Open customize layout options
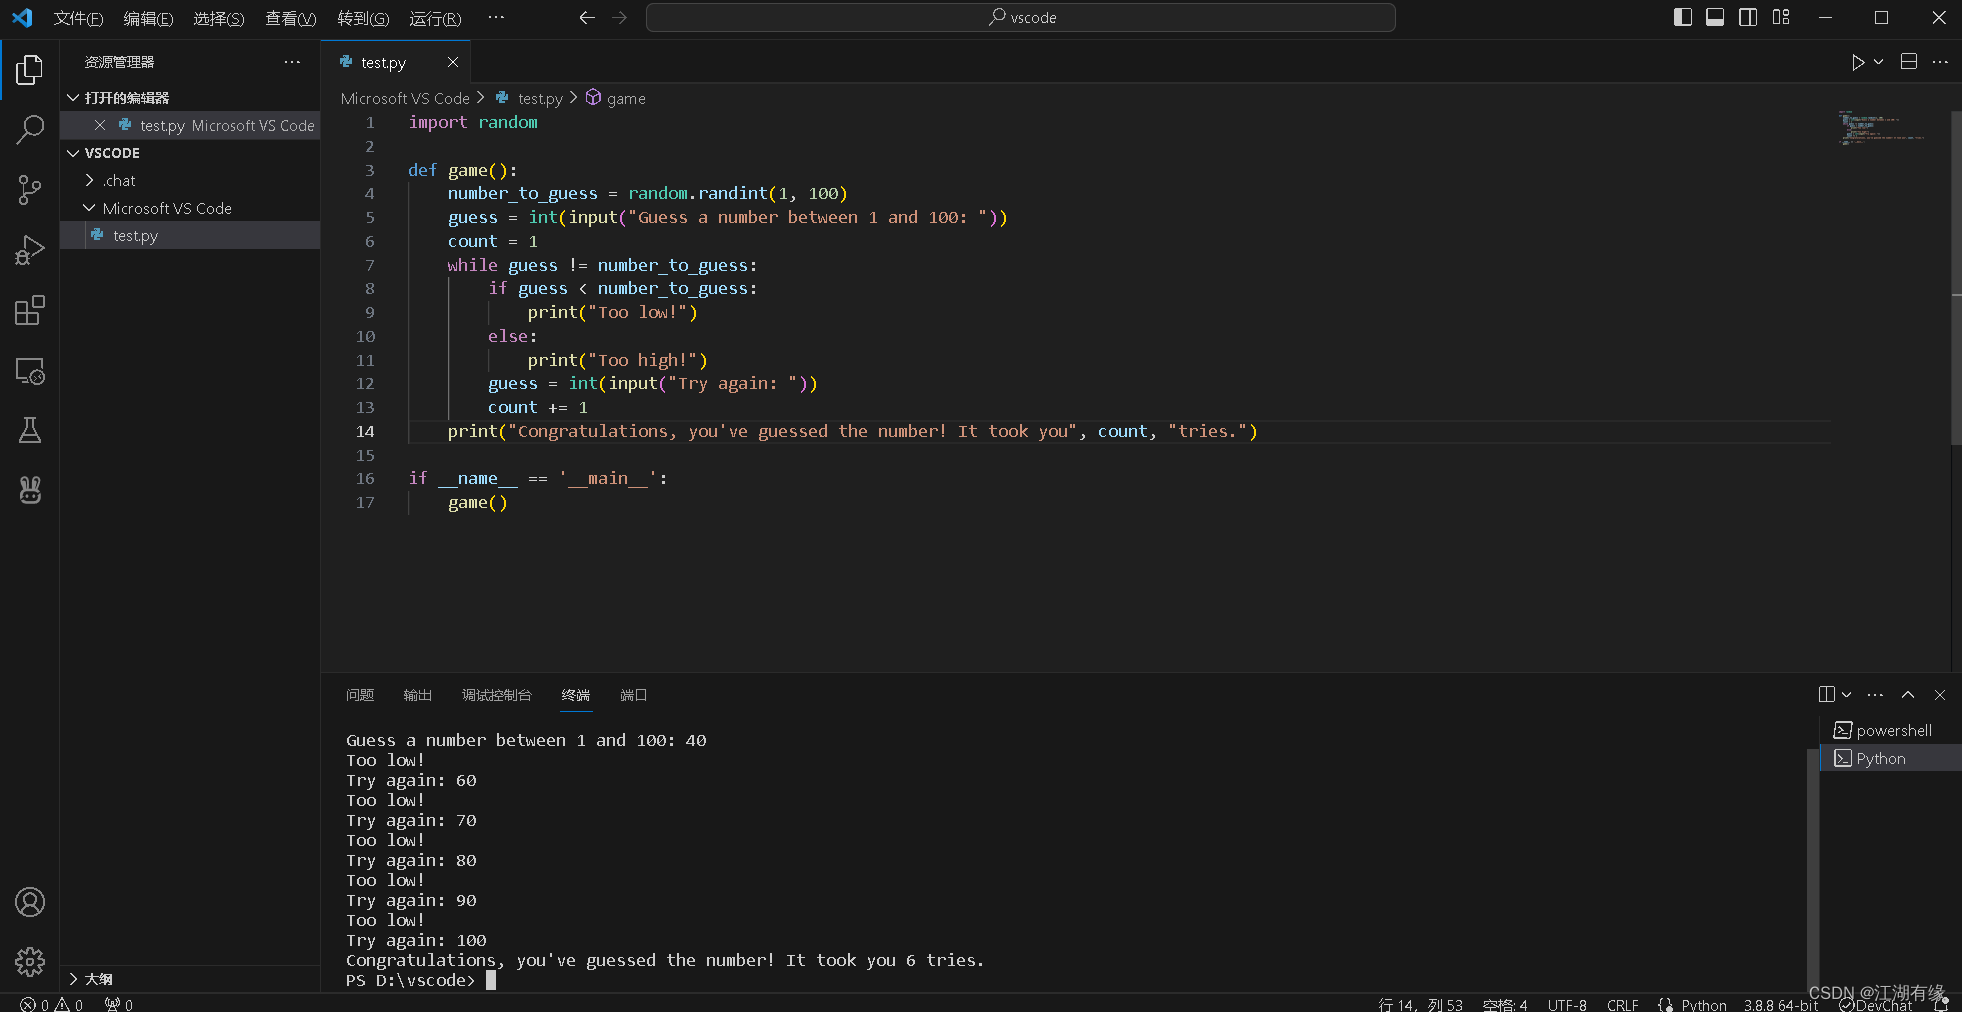The height and width of the screenshot is (1012, 1962). pos(1781,17)
